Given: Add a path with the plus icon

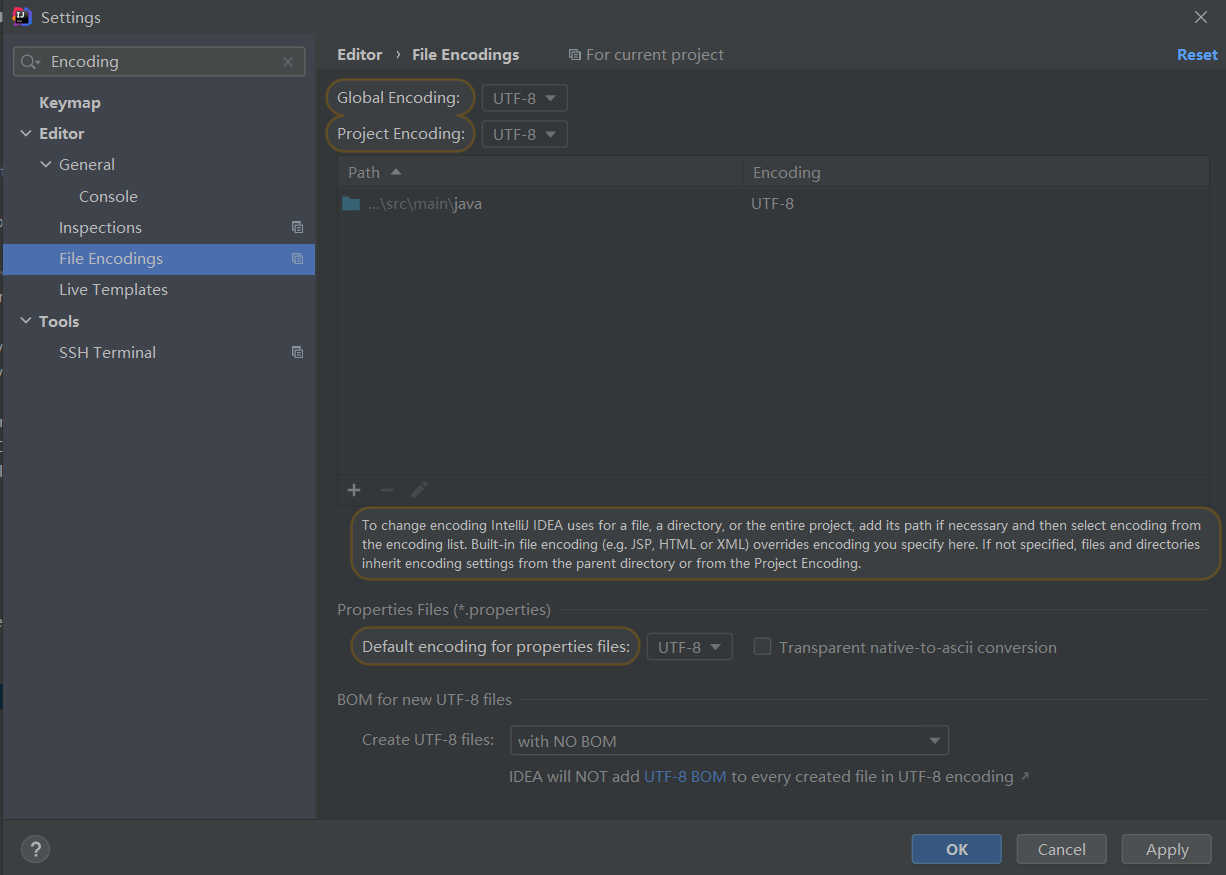Looking at the screenshot, I should coord(354,490).
